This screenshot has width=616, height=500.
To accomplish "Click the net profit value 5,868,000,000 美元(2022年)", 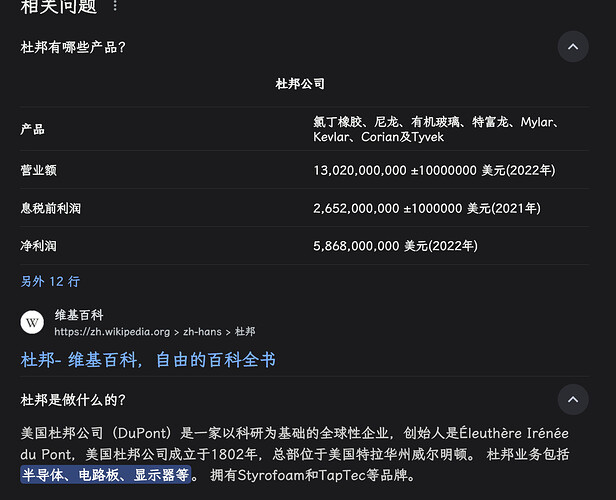I will 395,246.
